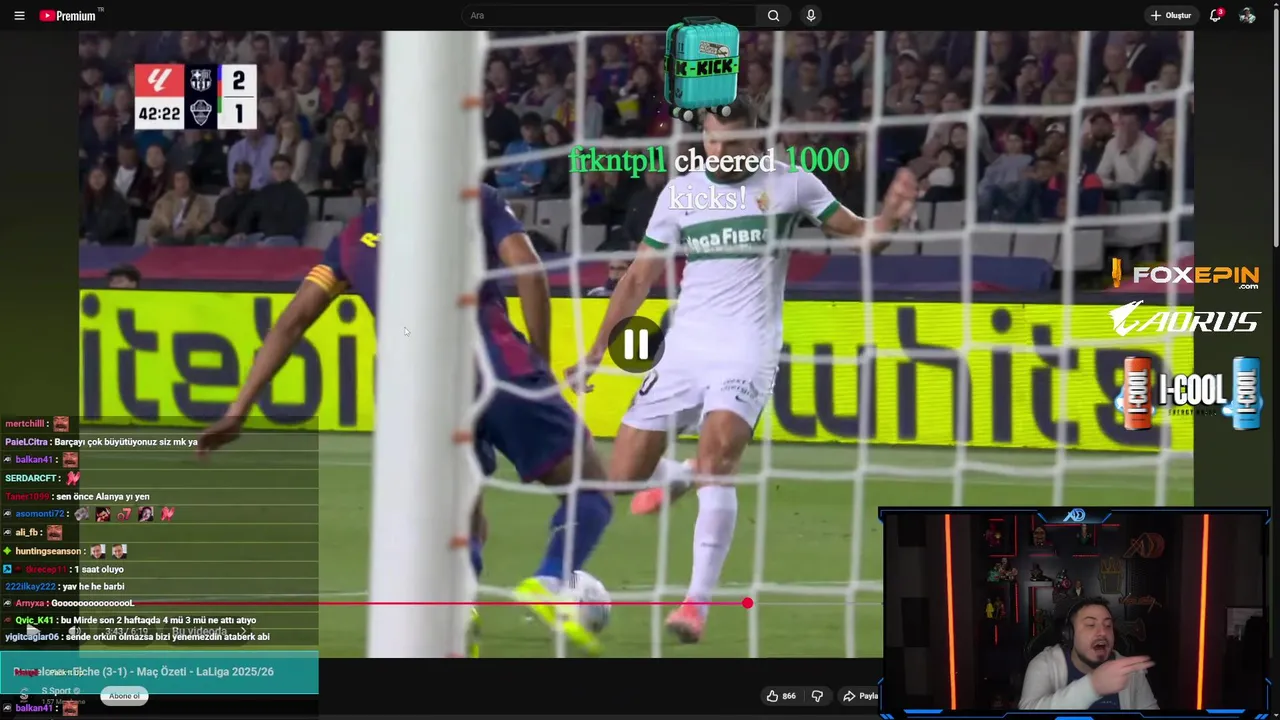Start voice search with microphone icon
The height and width of the screenshot is (720, 1280).
coord(811,16)
